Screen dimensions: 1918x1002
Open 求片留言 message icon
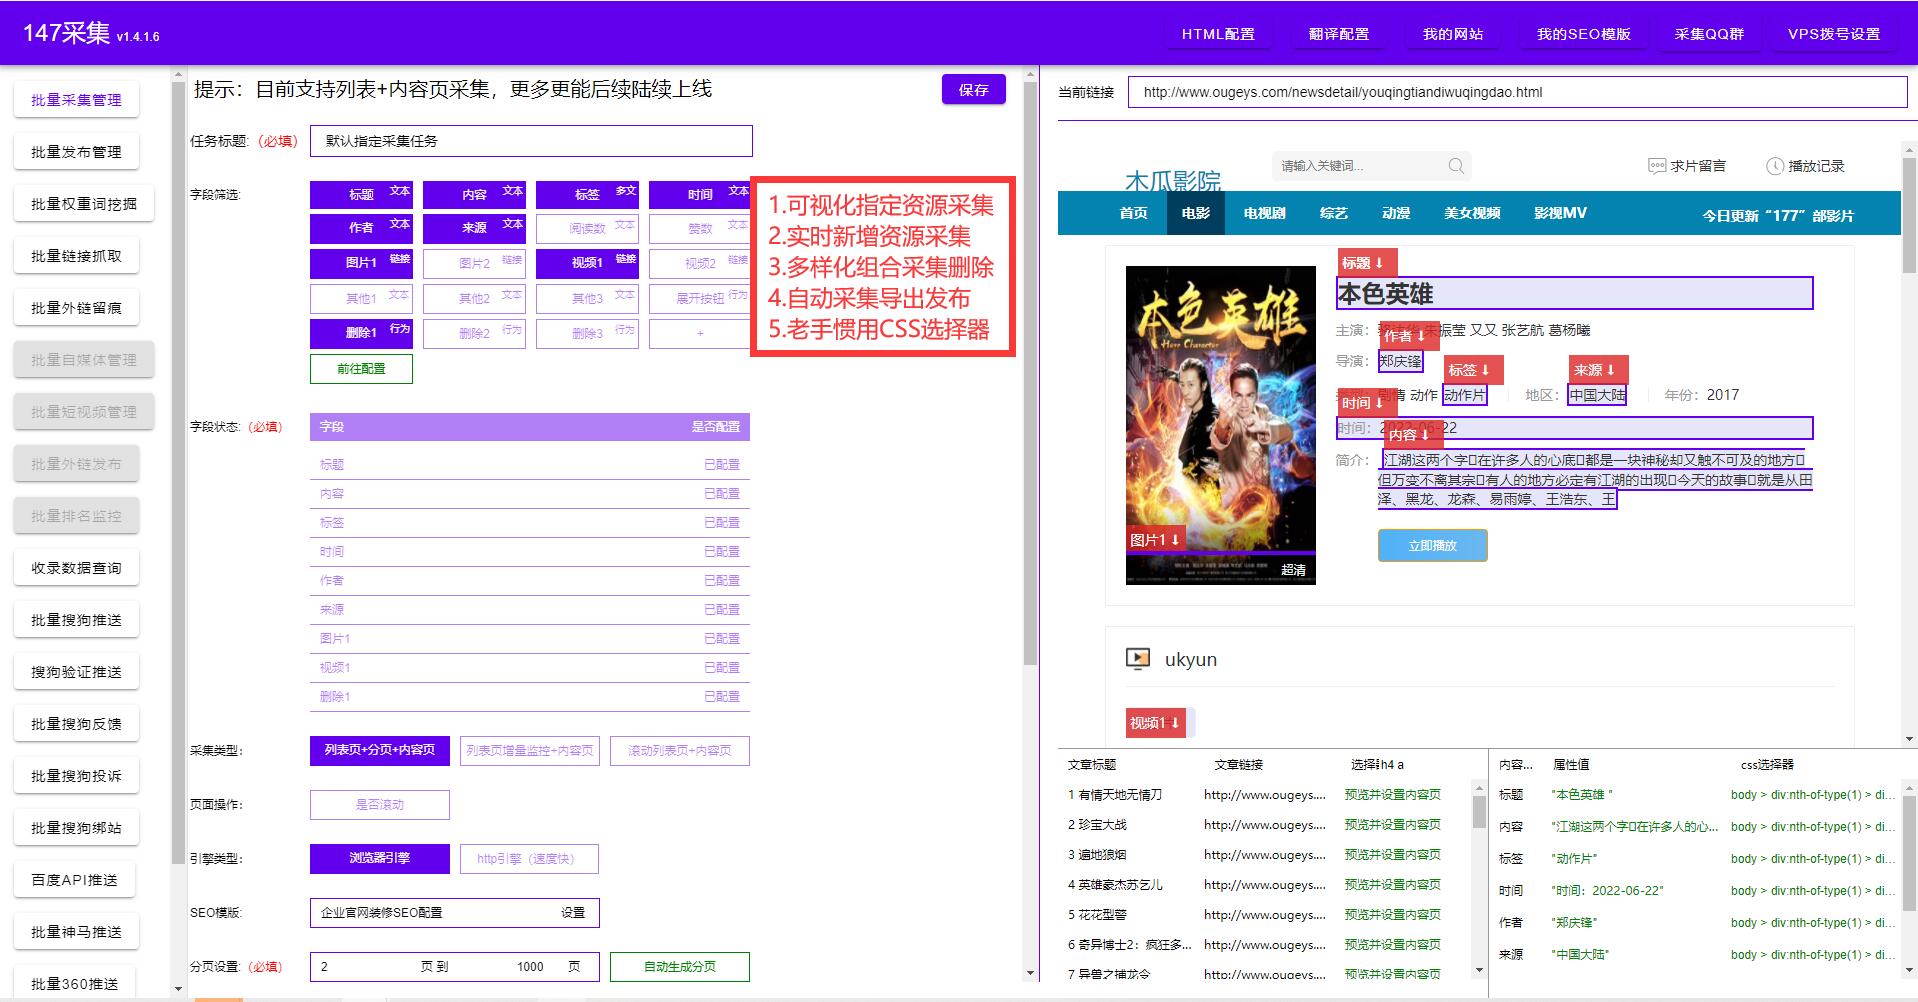[x=1656, y=166]
